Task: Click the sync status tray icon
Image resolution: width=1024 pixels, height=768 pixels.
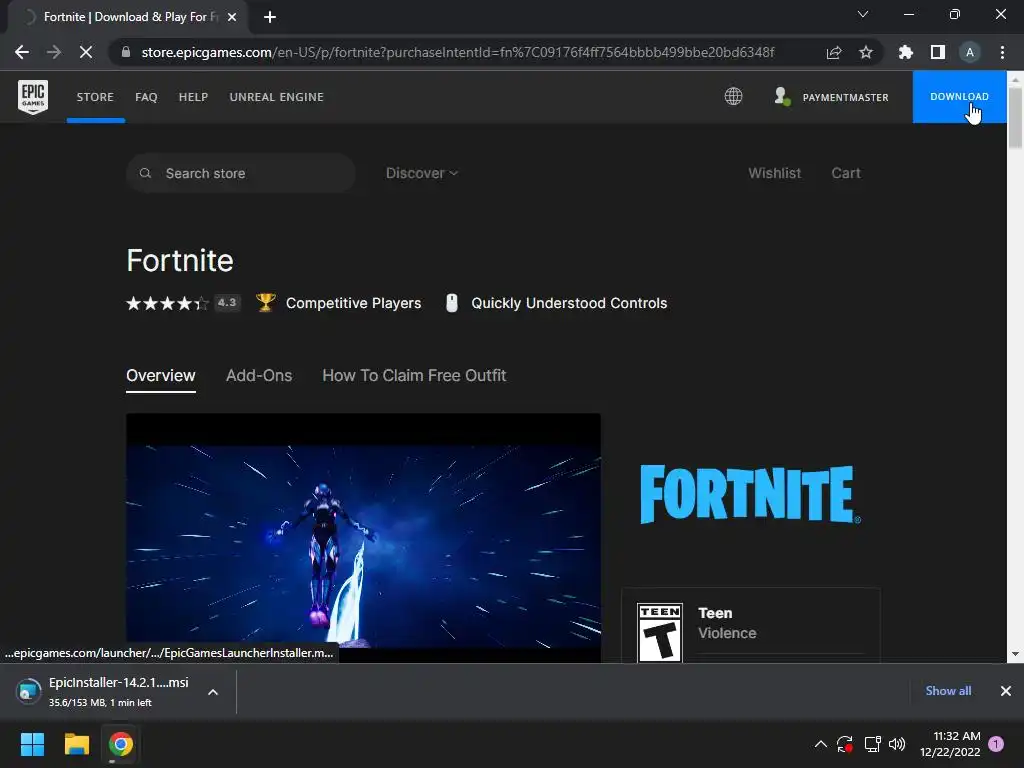Action: [845, 744]
